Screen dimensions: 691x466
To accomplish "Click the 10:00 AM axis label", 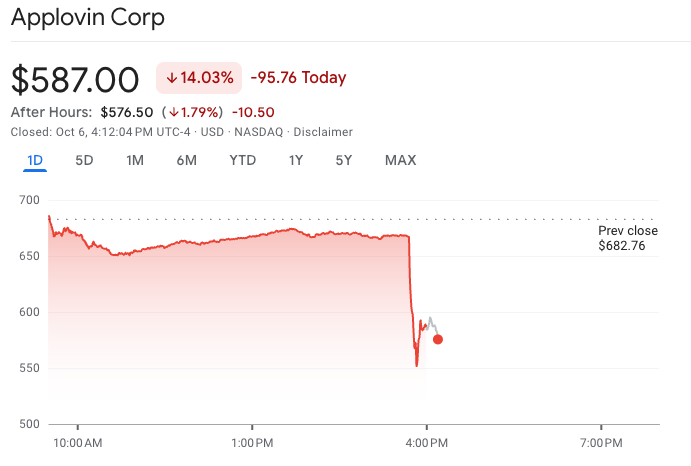I will [78, 442].
